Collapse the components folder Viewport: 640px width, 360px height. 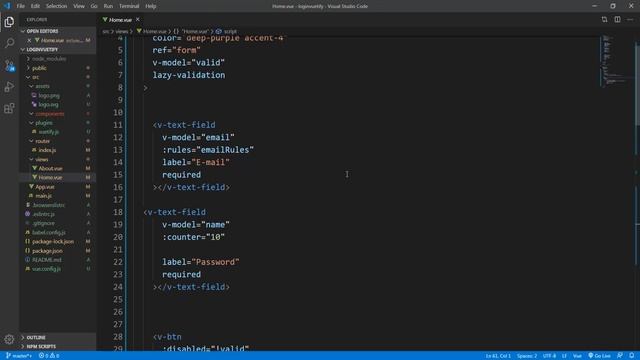[x=57, y=113]
